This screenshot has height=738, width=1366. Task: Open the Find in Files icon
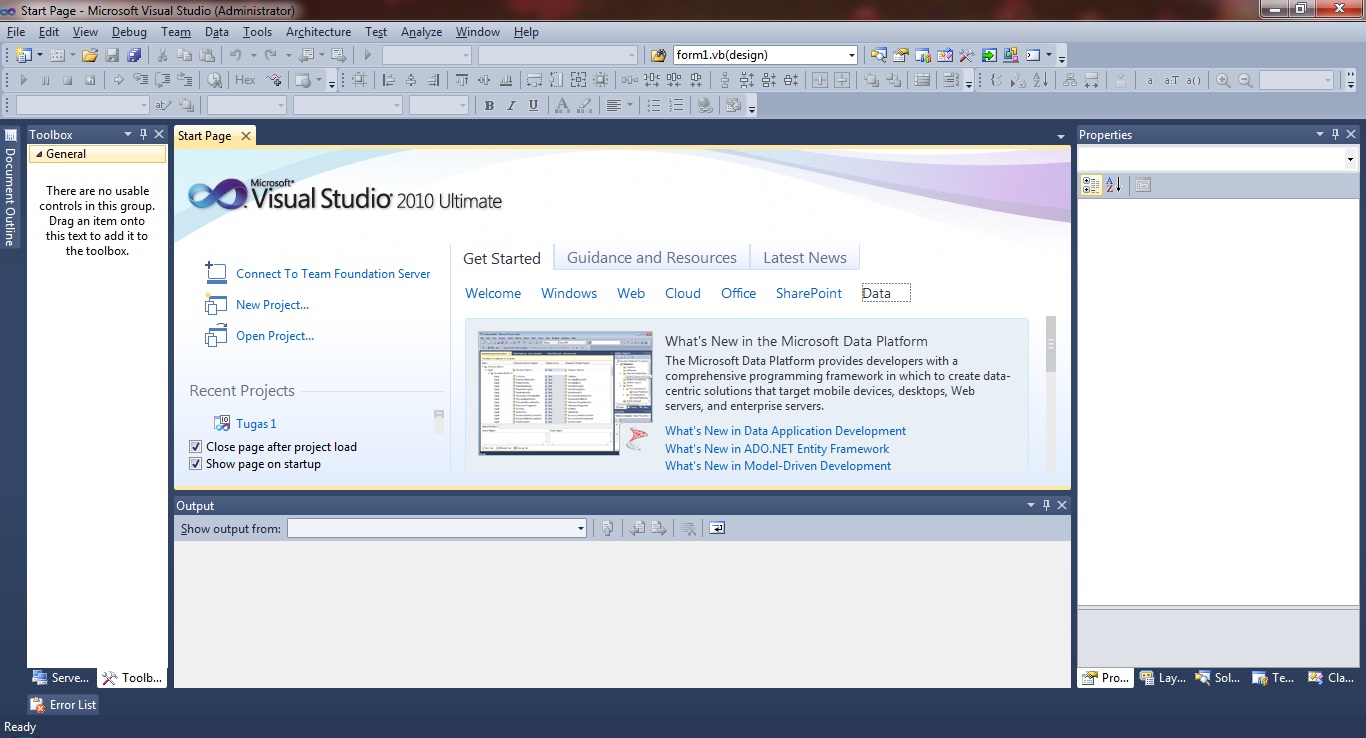tap(658, 55)
